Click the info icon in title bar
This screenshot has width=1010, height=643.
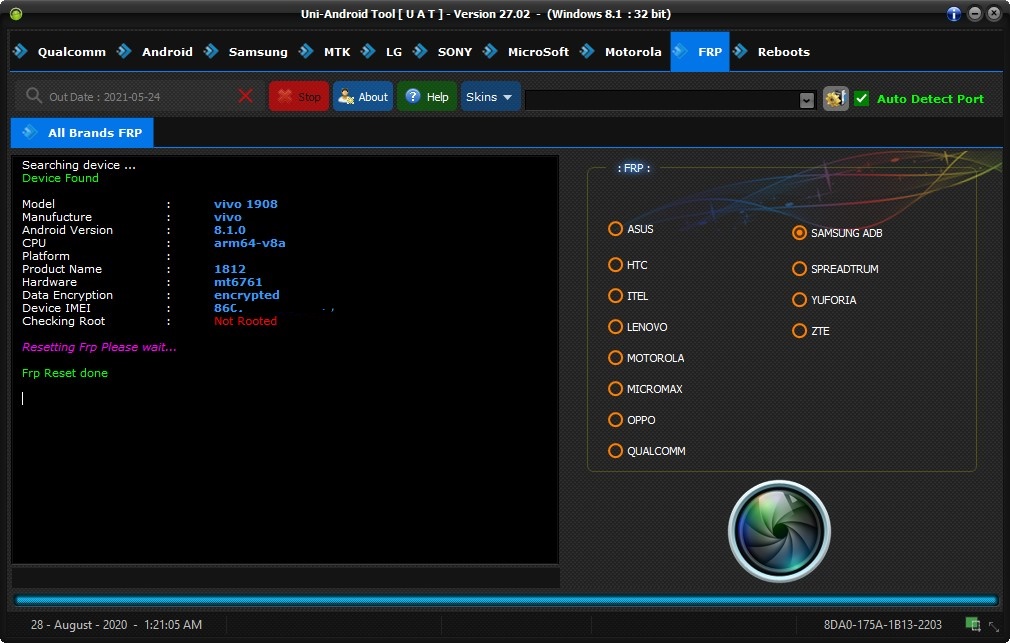click(954, 14)
